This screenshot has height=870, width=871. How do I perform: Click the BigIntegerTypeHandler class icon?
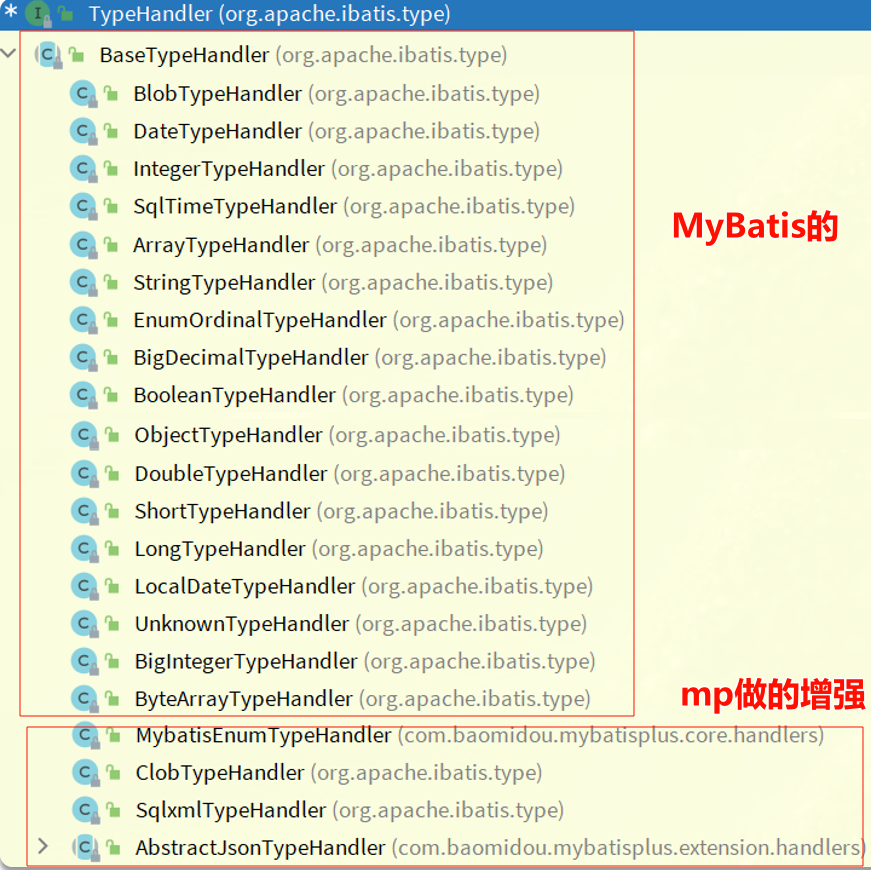tap(84, 661)
